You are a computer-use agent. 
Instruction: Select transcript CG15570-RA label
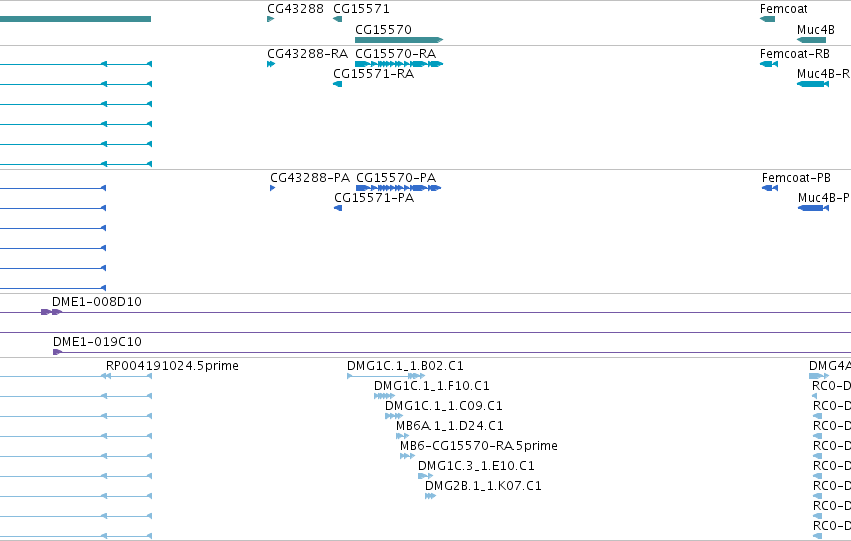pos(396,54)
